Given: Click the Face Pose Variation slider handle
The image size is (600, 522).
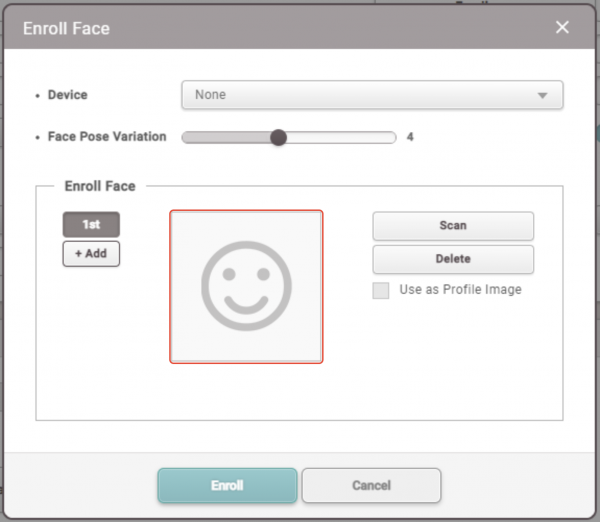Looking at the screenshot, I should pyautogui.click(x=278, y=138).
